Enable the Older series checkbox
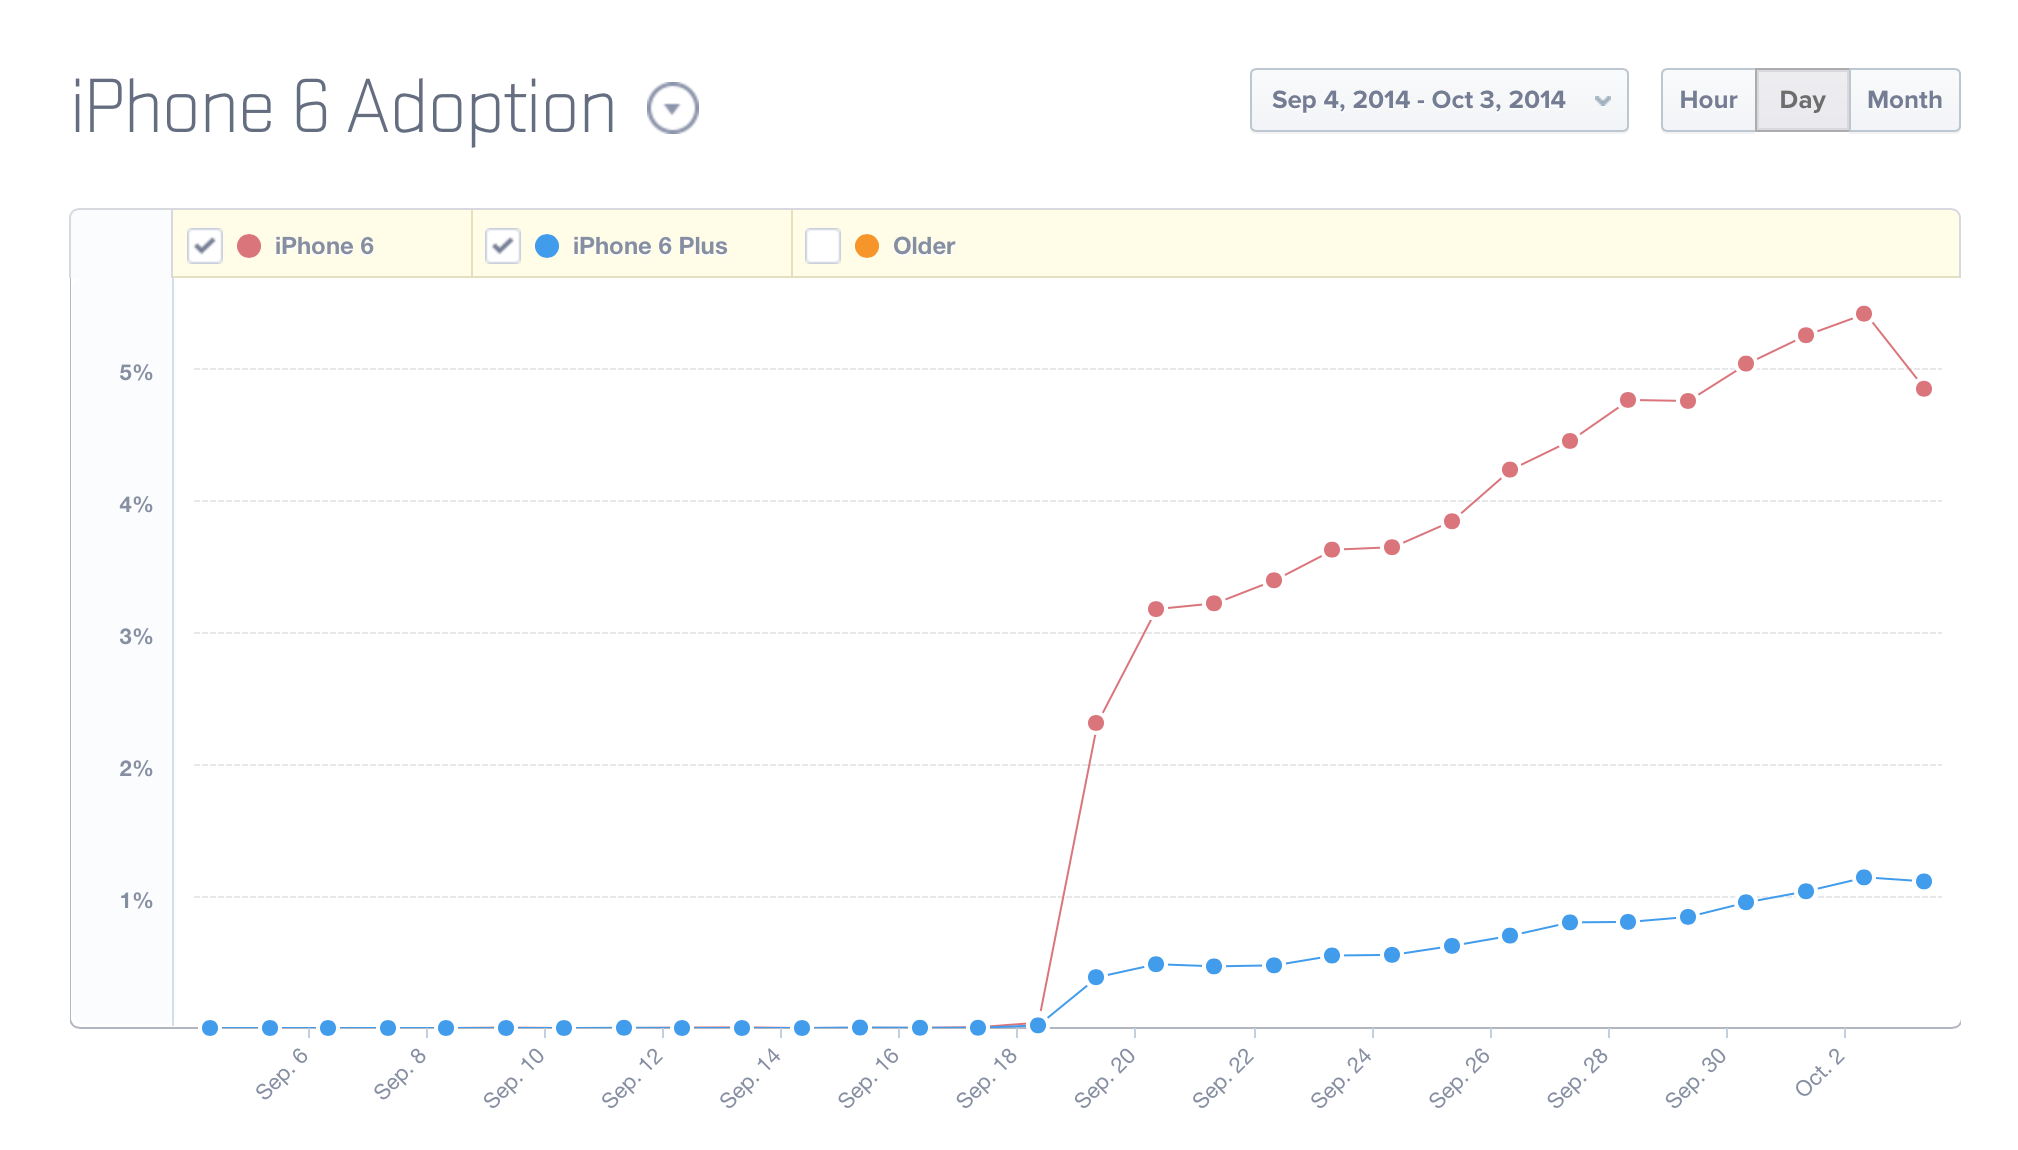 click(x=823, y=246)
